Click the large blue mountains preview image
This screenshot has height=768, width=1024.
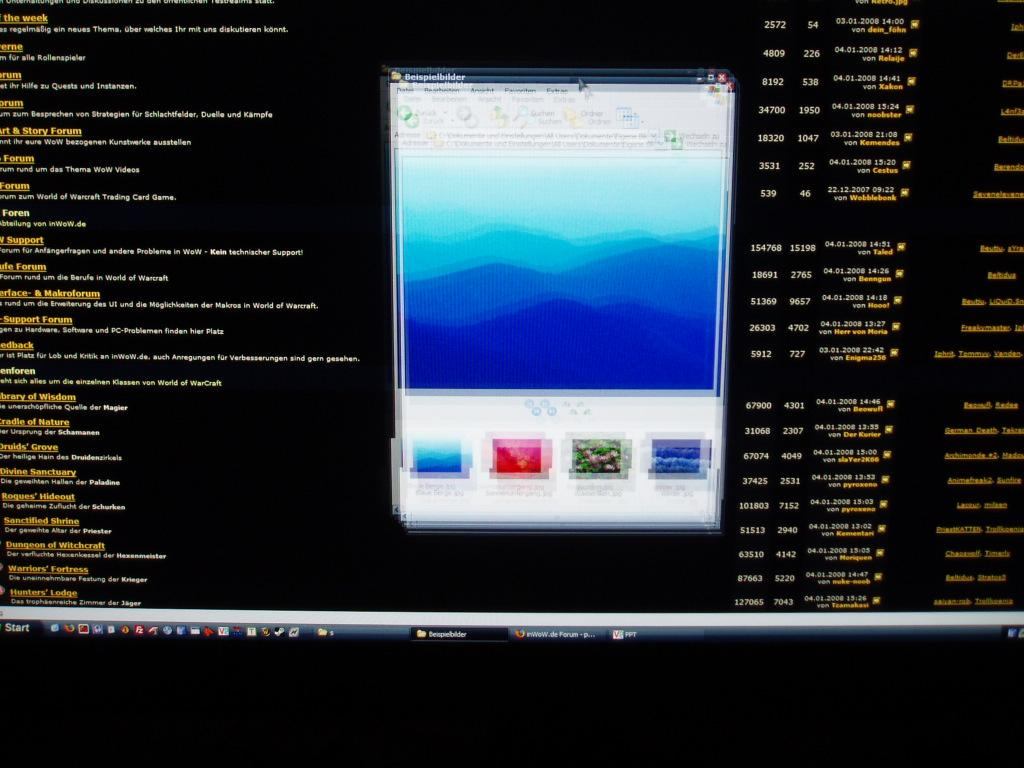pyautogui.click(x=561, y=273)
